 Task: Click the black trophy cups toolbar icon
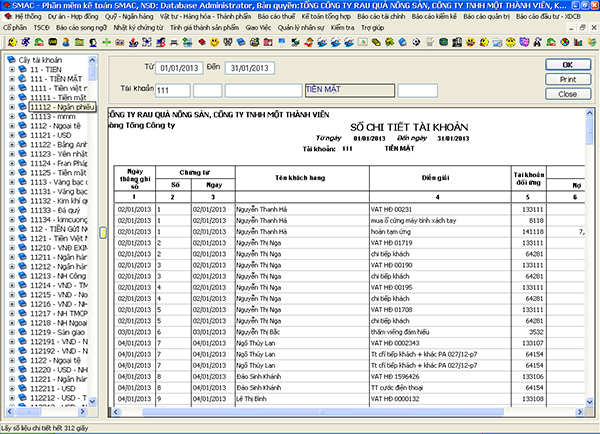click(228, 42)
